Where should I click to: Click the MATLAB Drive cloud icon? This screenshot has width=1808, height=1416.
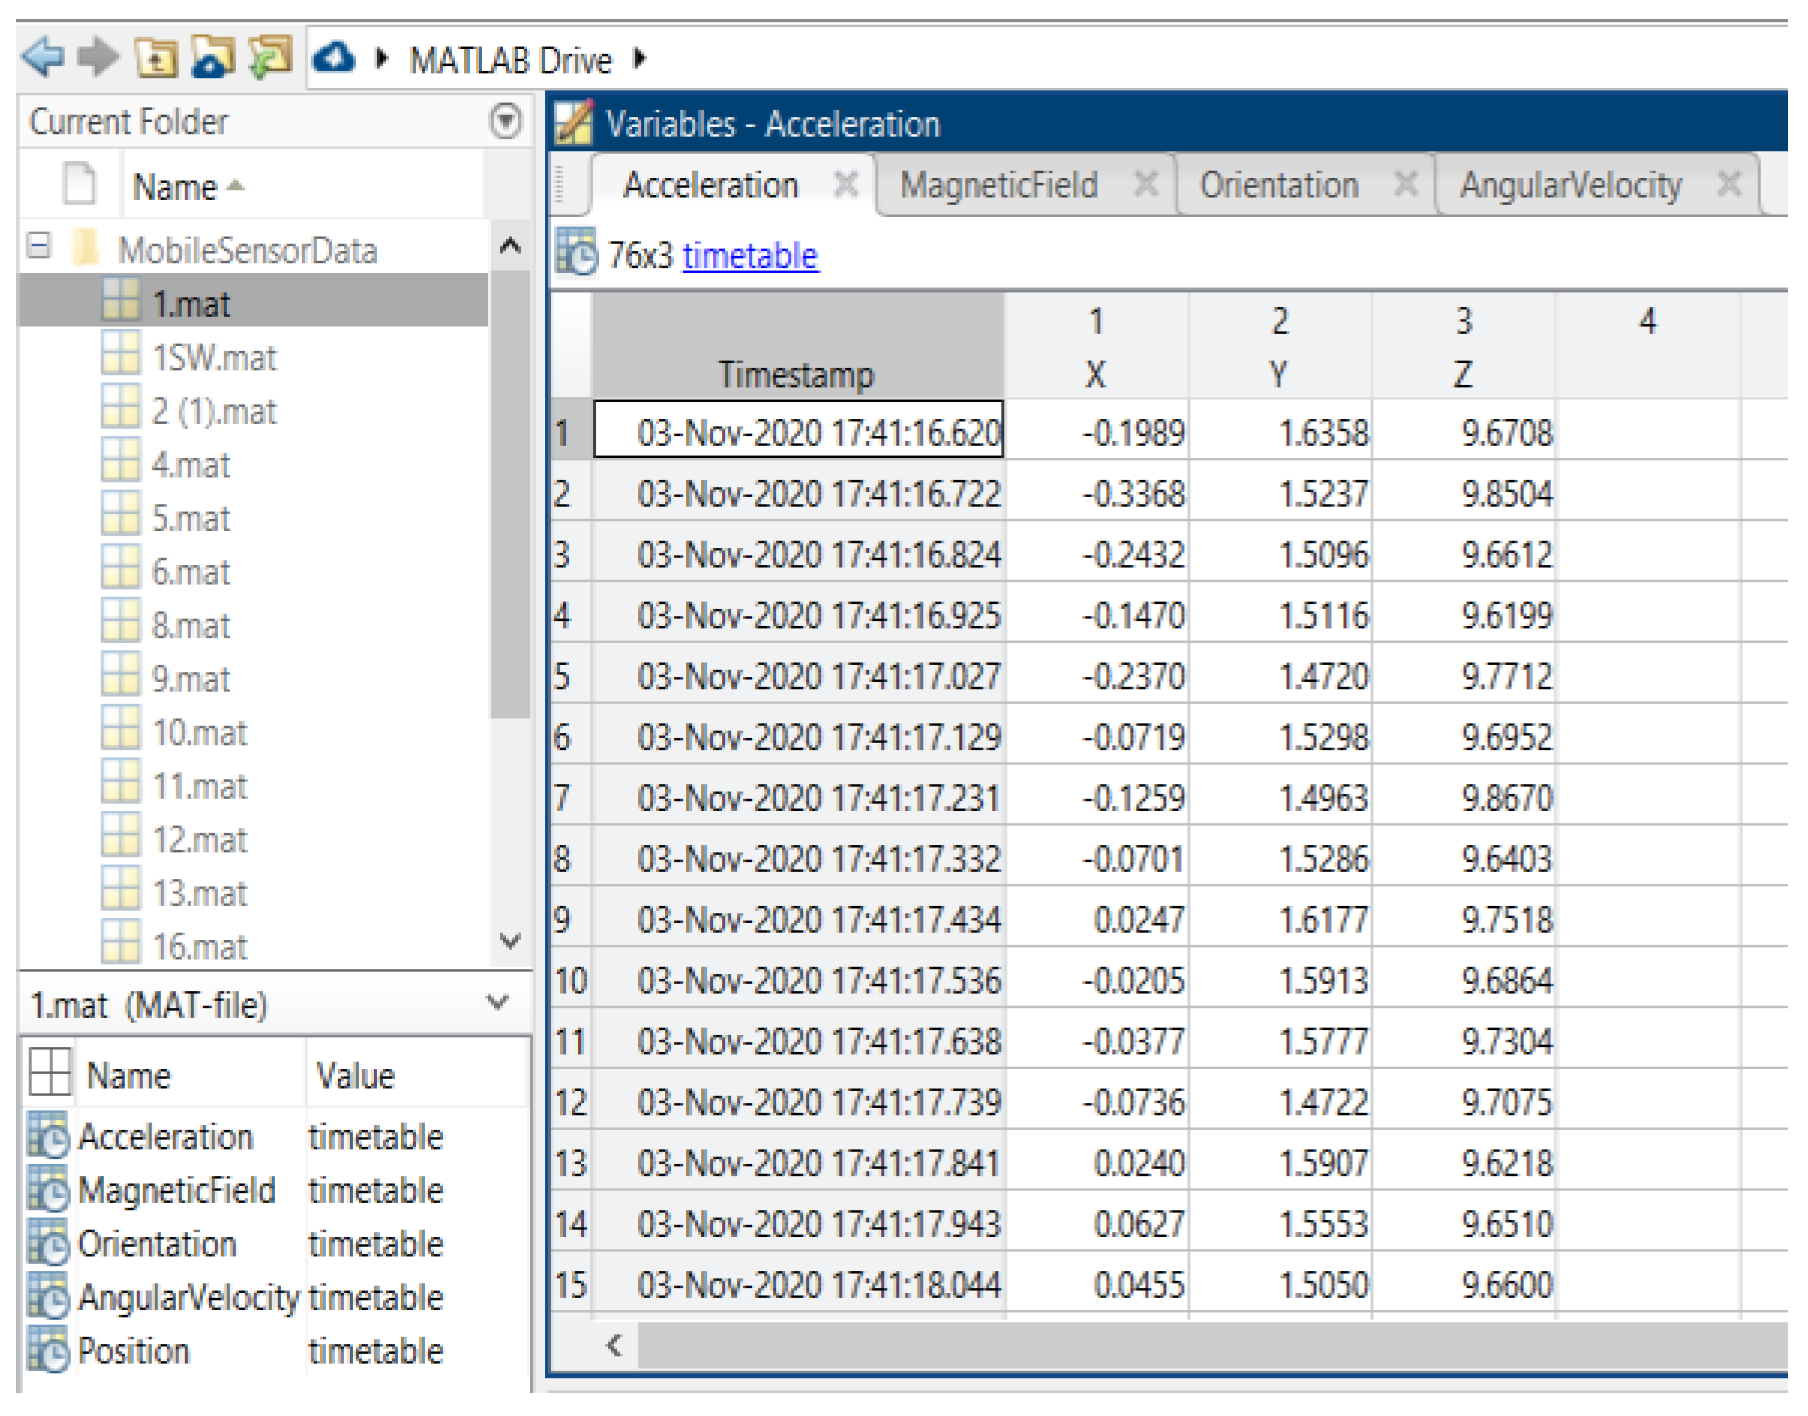[x=334, y=58]
